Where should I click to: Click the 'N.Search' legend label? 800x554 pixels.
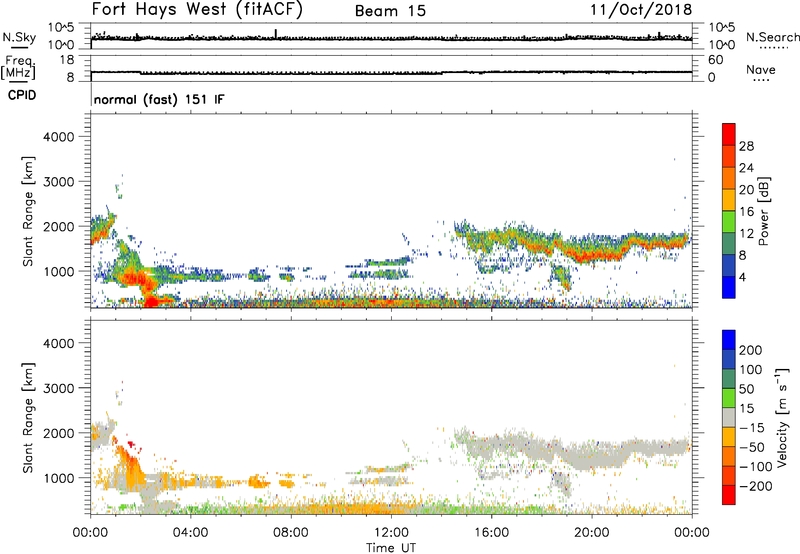point(772,37)
